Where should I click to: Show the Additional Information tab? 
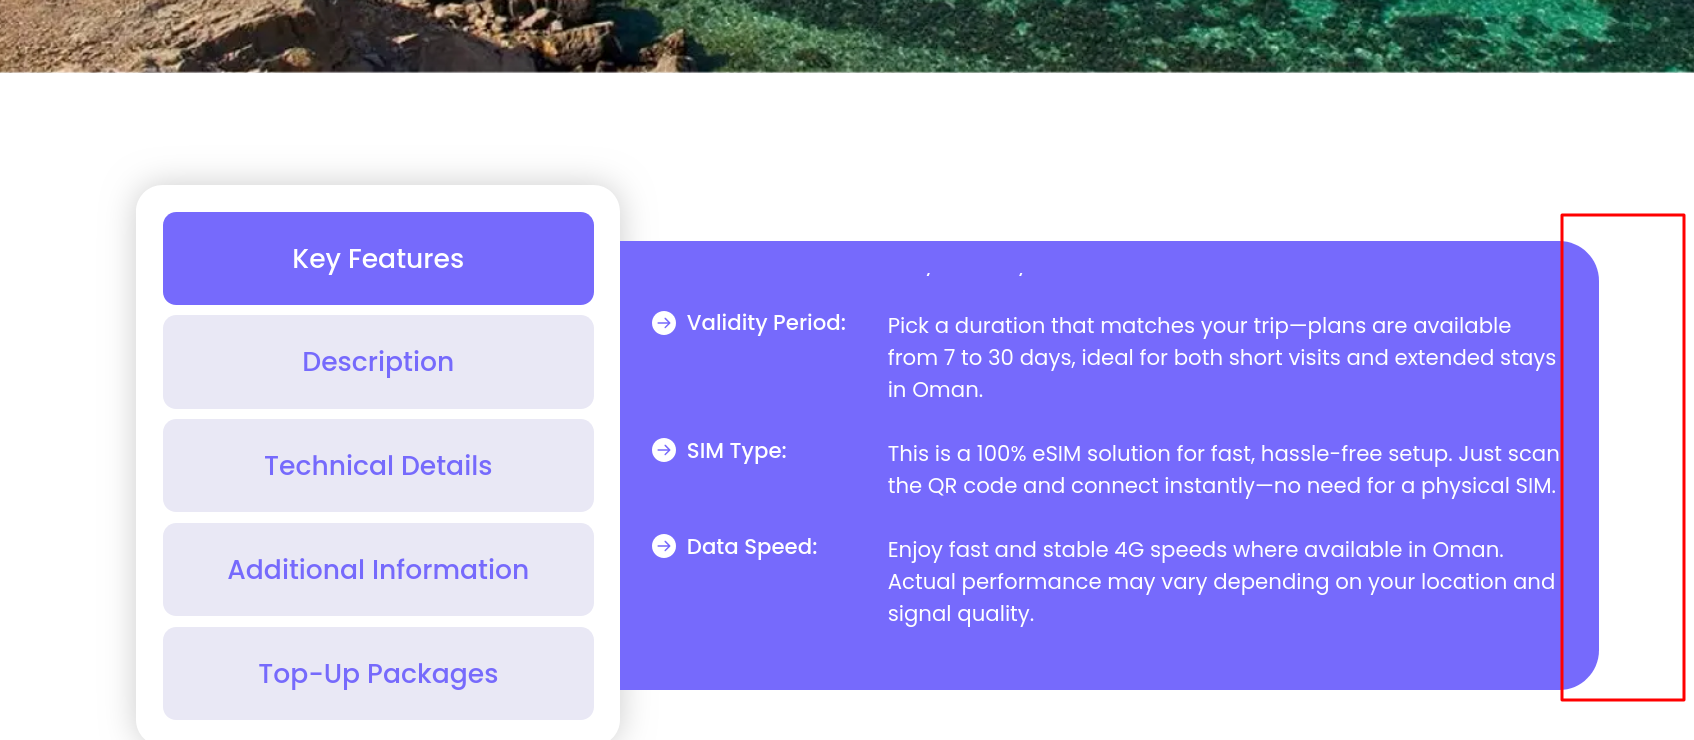378,570
